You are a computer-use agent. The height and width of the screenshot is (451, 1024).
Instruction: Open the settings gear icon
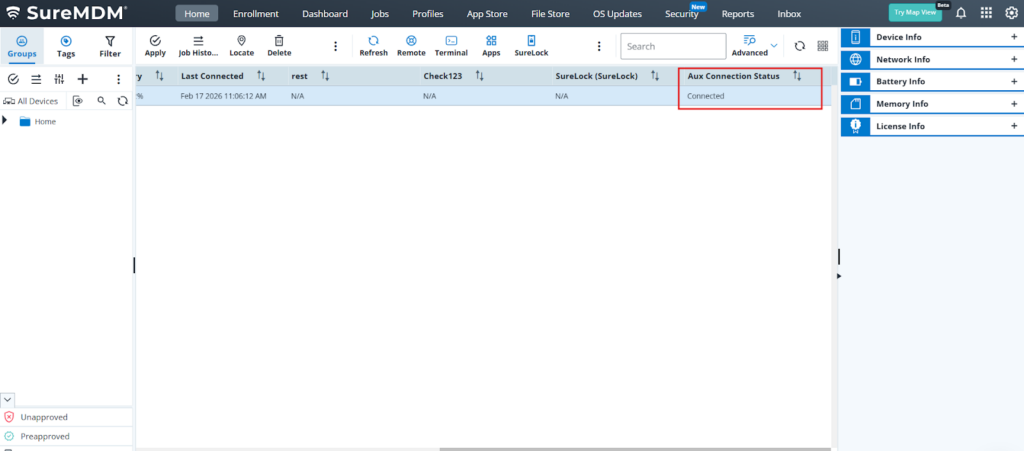tap(1010, 13)
